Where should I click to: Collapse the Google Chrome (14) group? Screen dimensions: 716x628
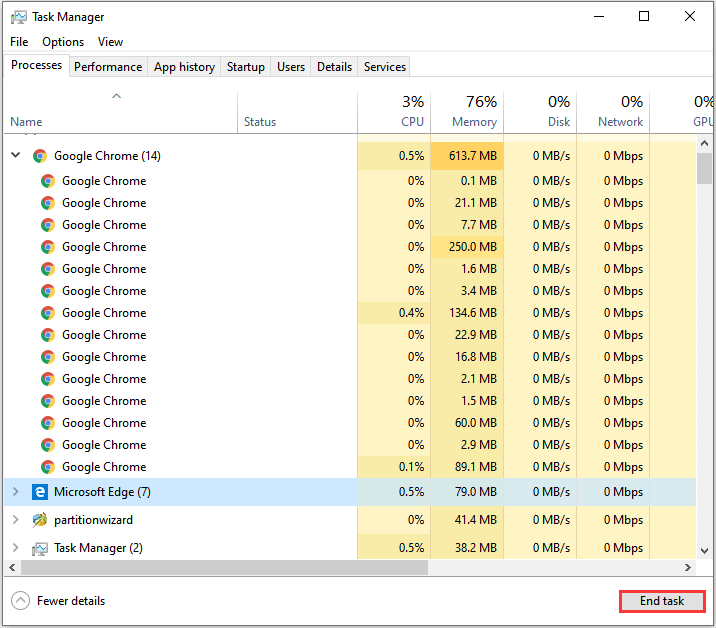click(16, 155)
